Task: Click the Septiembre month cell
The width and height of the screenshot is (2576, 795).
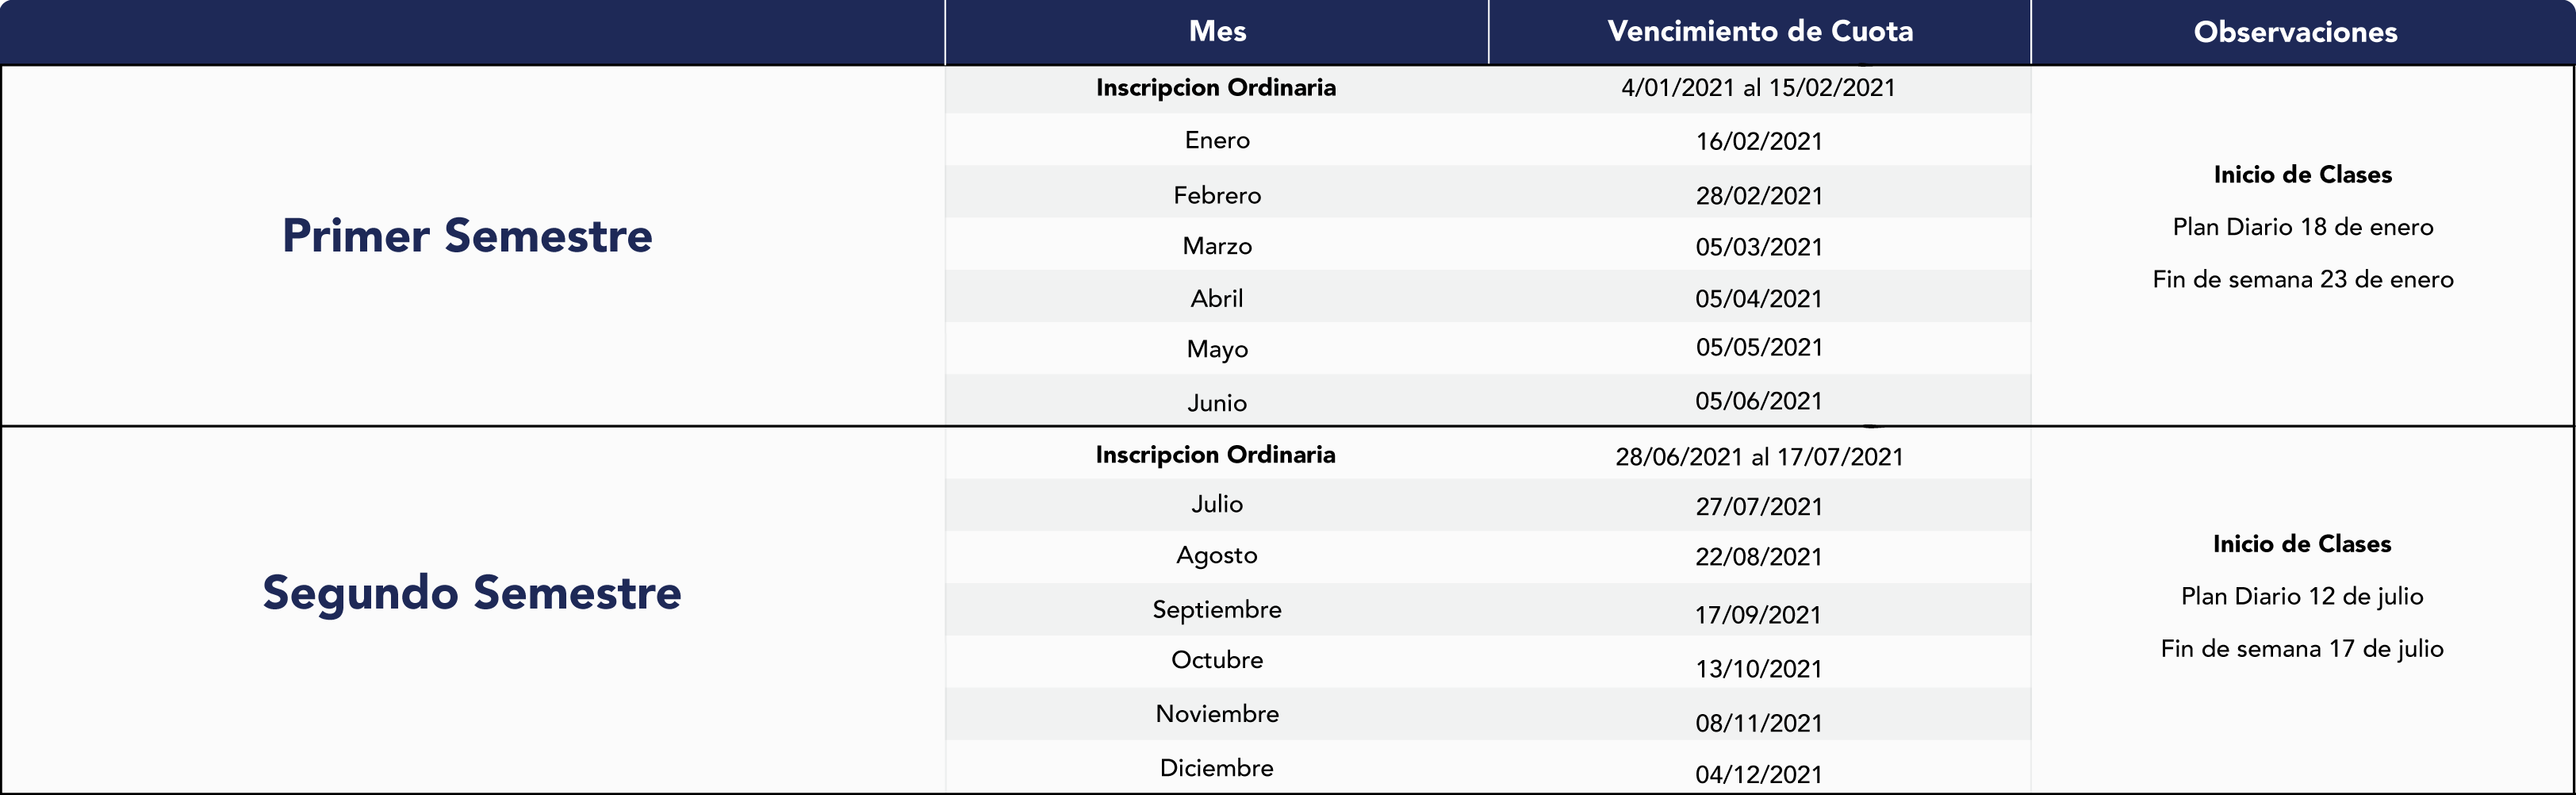Action: point(1217,610)
